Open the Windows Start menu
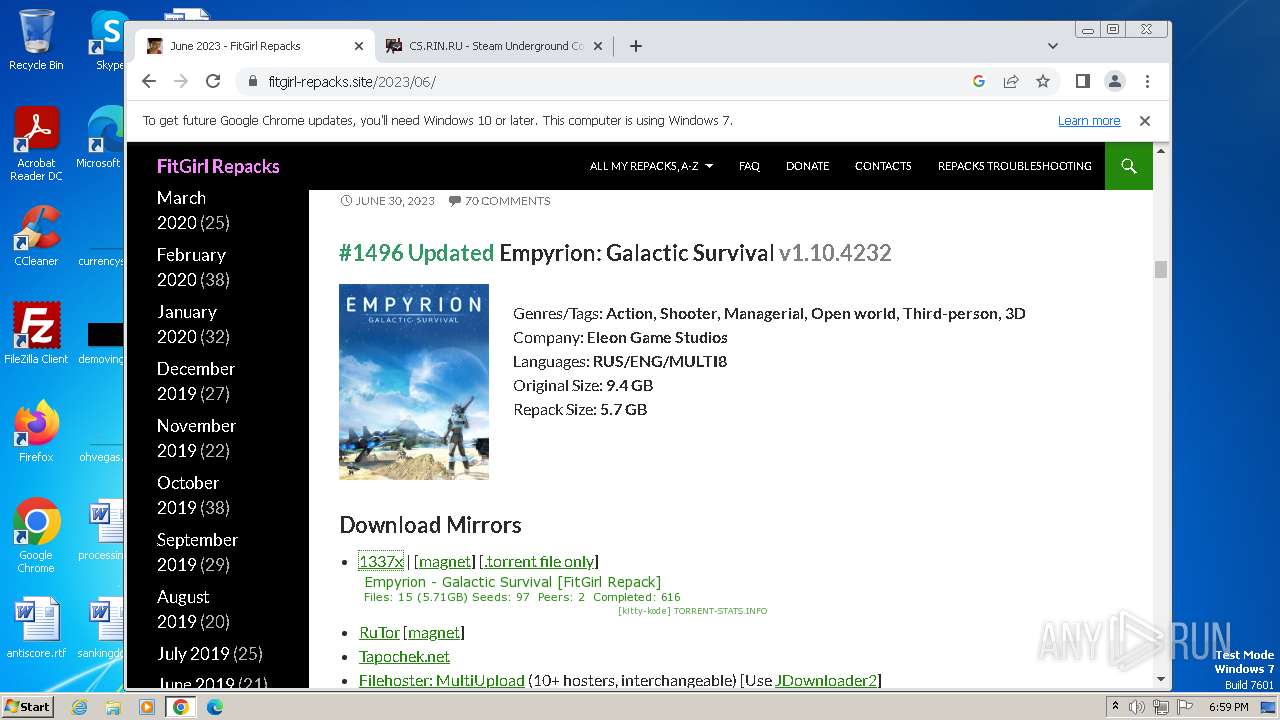The image size is (1280, 720). [x=27, y=706]
